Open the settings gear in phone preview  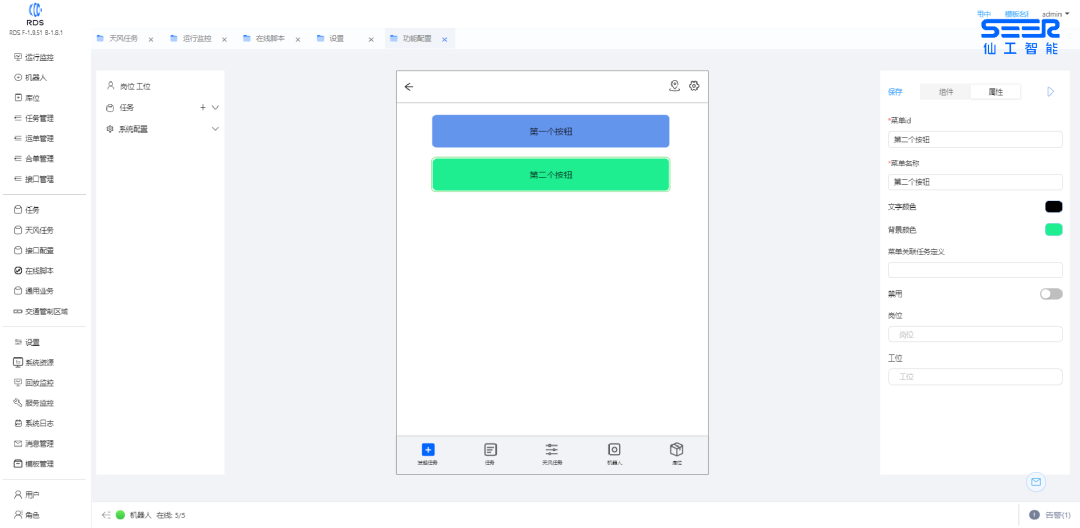(x=694, y=86)
